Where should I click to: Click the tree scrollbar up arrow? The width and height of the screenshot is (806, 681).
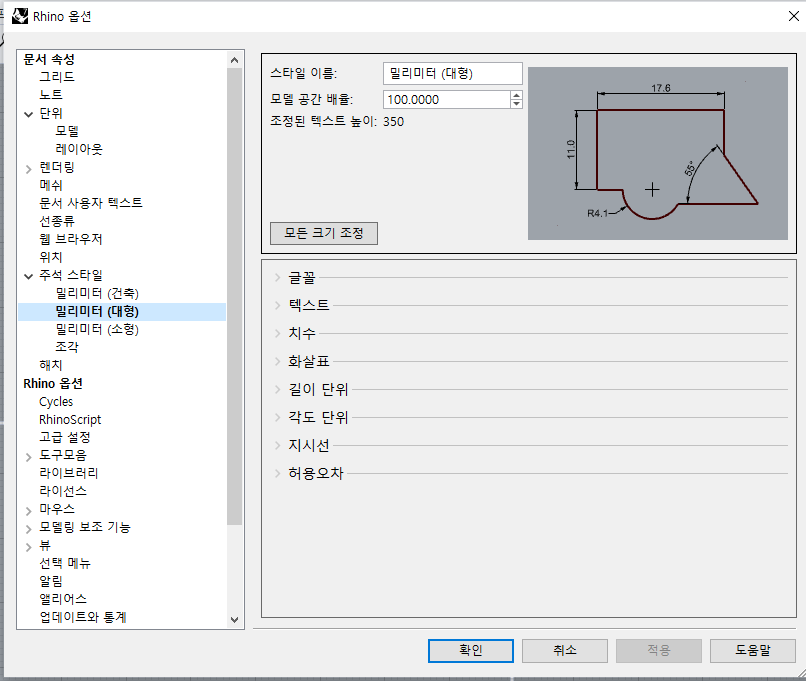click(234, 60)
